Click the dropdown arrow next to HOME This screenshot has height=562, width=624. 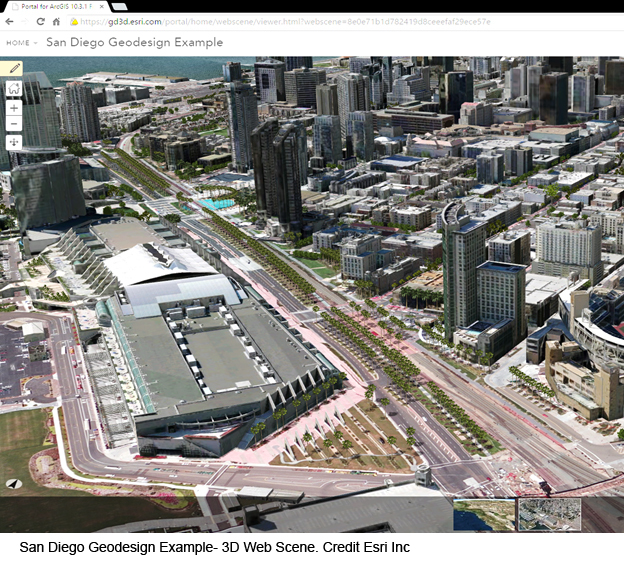(x=36, y=43)
